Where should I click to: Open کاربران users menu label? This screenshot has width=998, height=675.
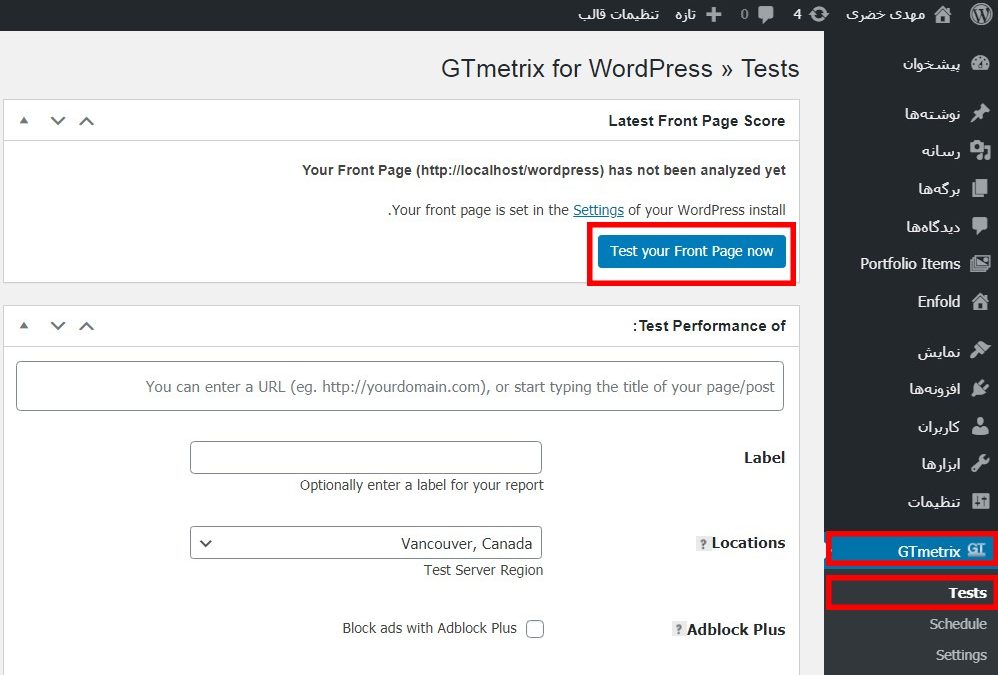click(x=939, y=426)
